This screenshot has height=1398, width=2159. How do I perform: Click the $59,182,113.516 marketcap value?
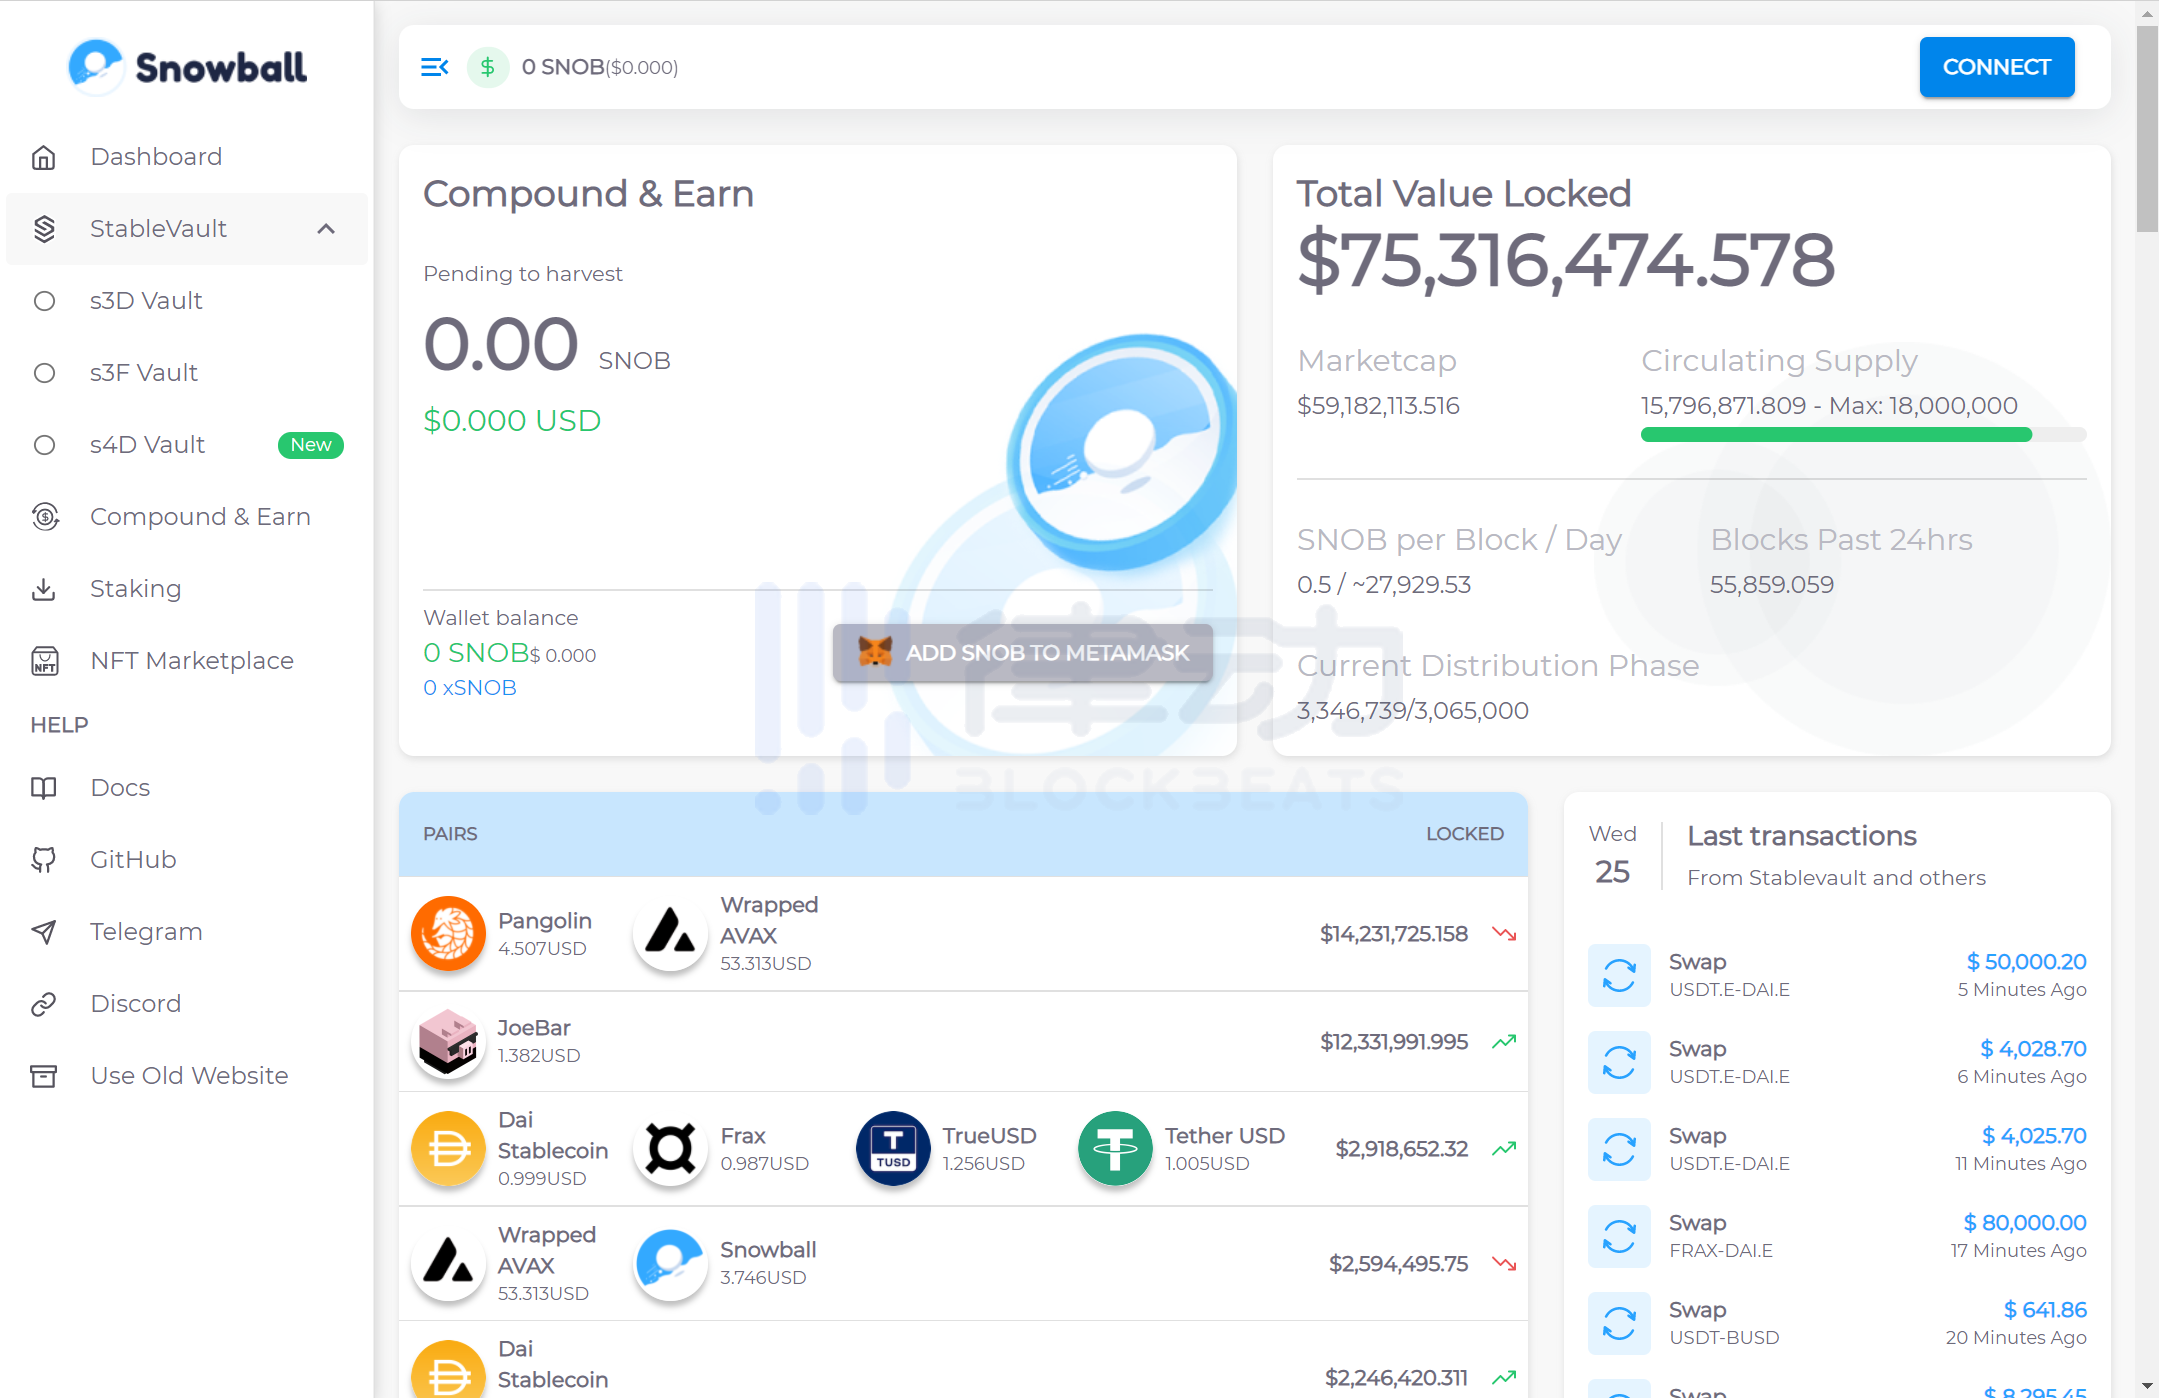tap(1378, 406)
